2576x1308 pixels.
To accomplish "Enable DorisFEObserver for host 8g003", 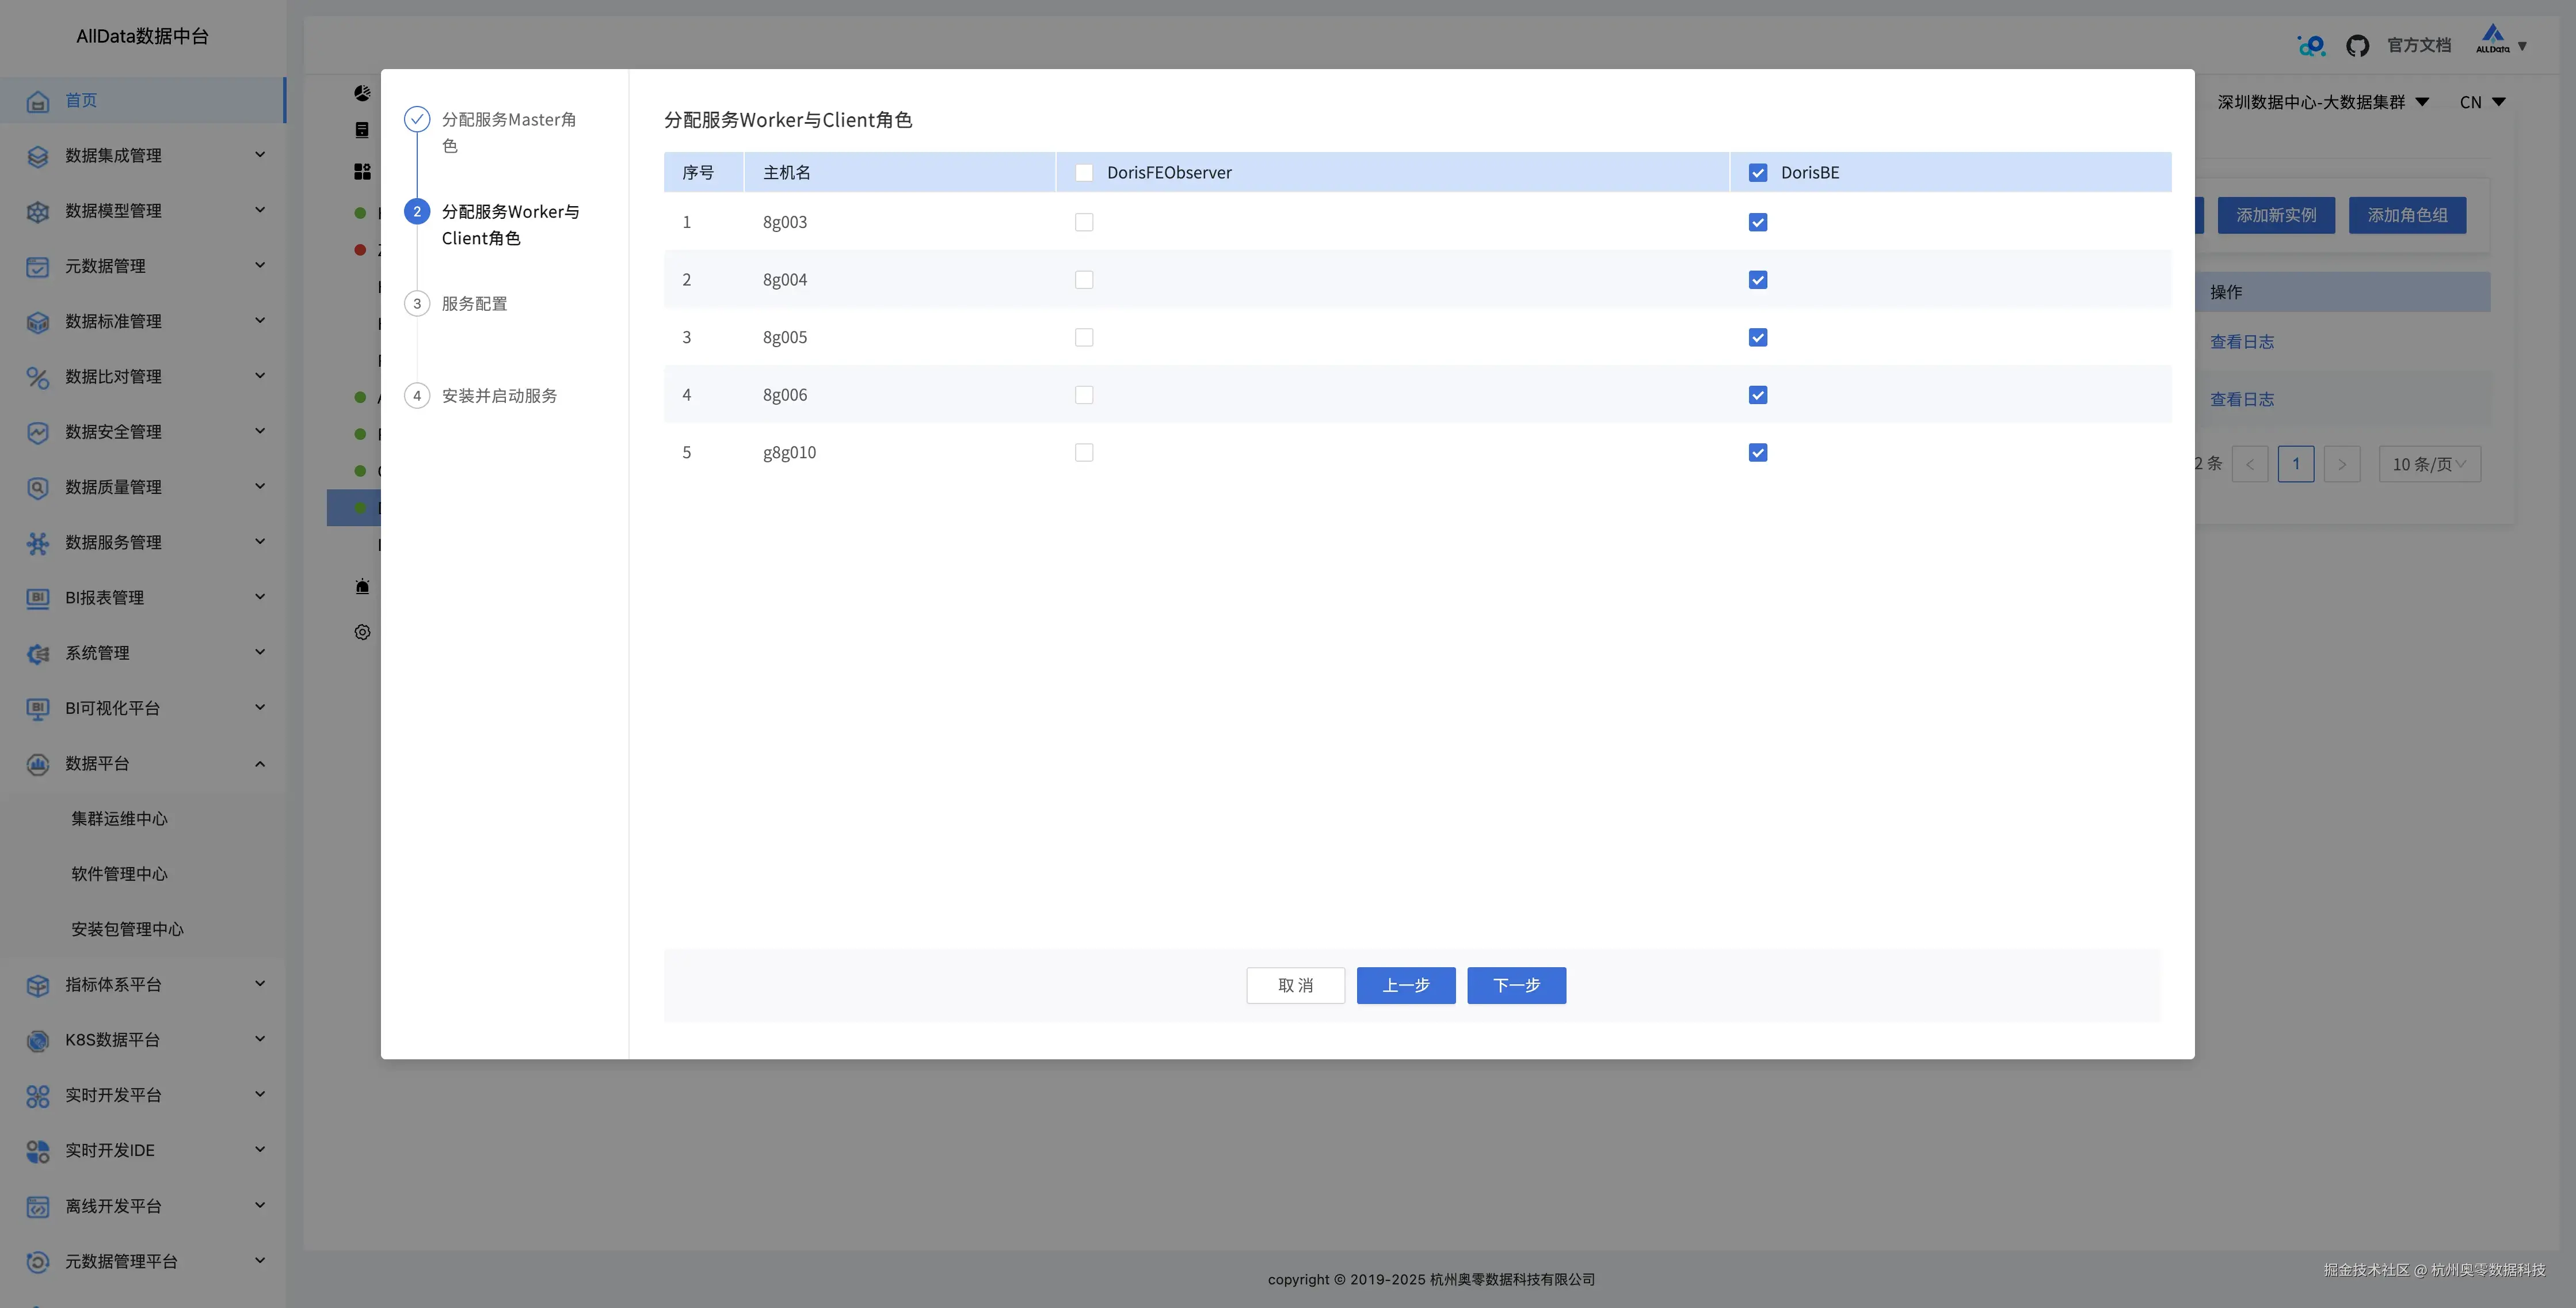I will tap(1084, 222).
